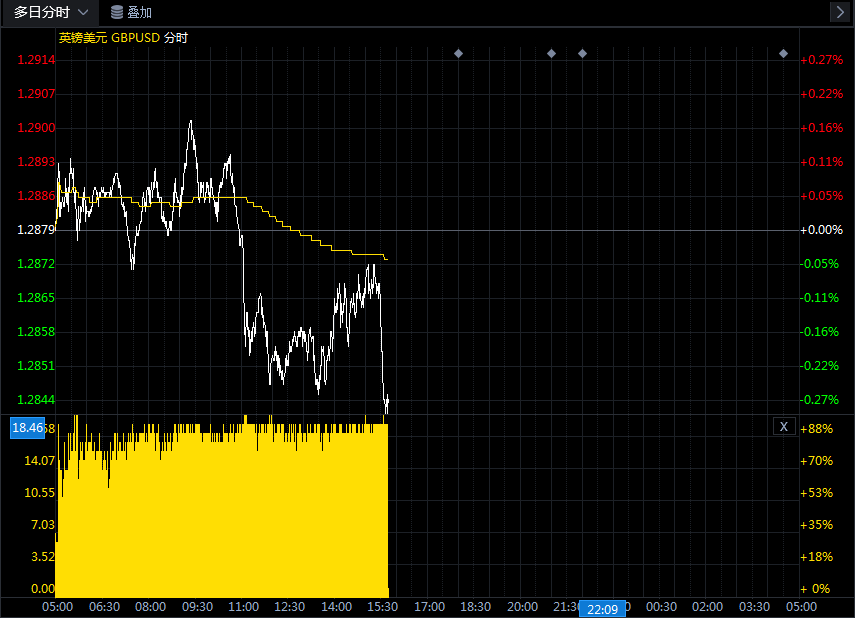Click the 17:00 label on the time axis
This screenshot has width=855, height=618.
[429, 607]
